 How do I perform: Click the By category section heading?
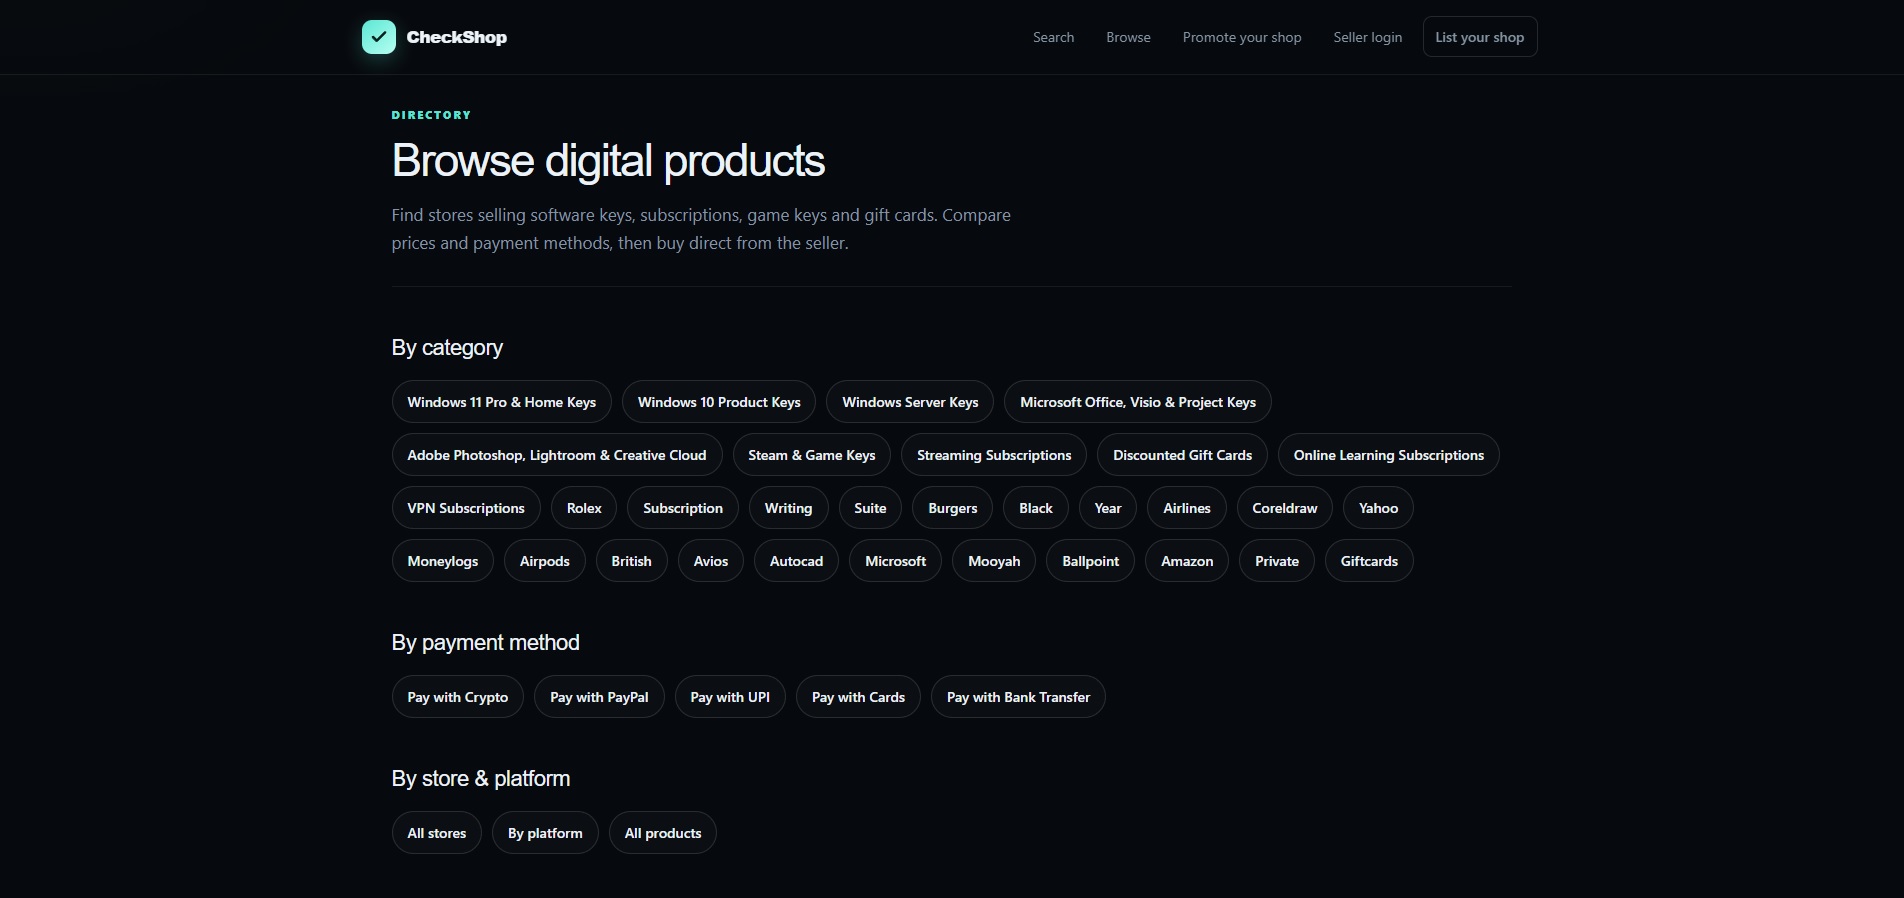(x=447, y=348)
